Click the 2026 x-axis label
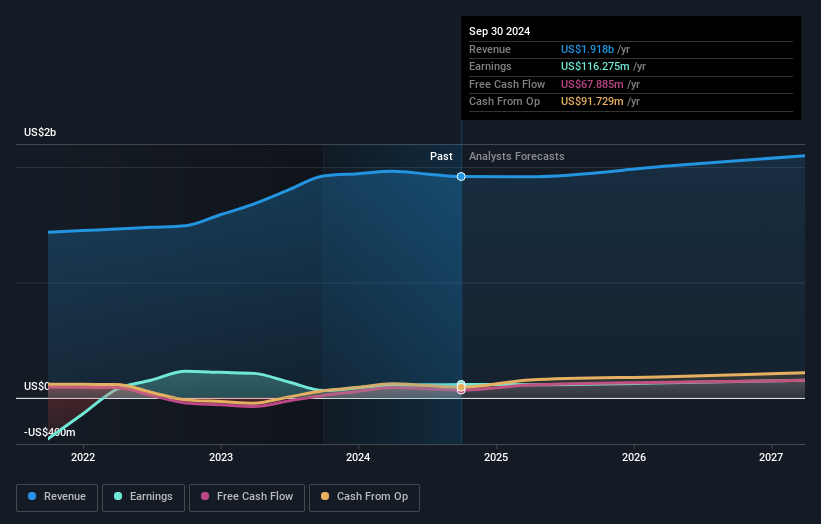Screen dimensions: 821x524 (x=634, y=457)
